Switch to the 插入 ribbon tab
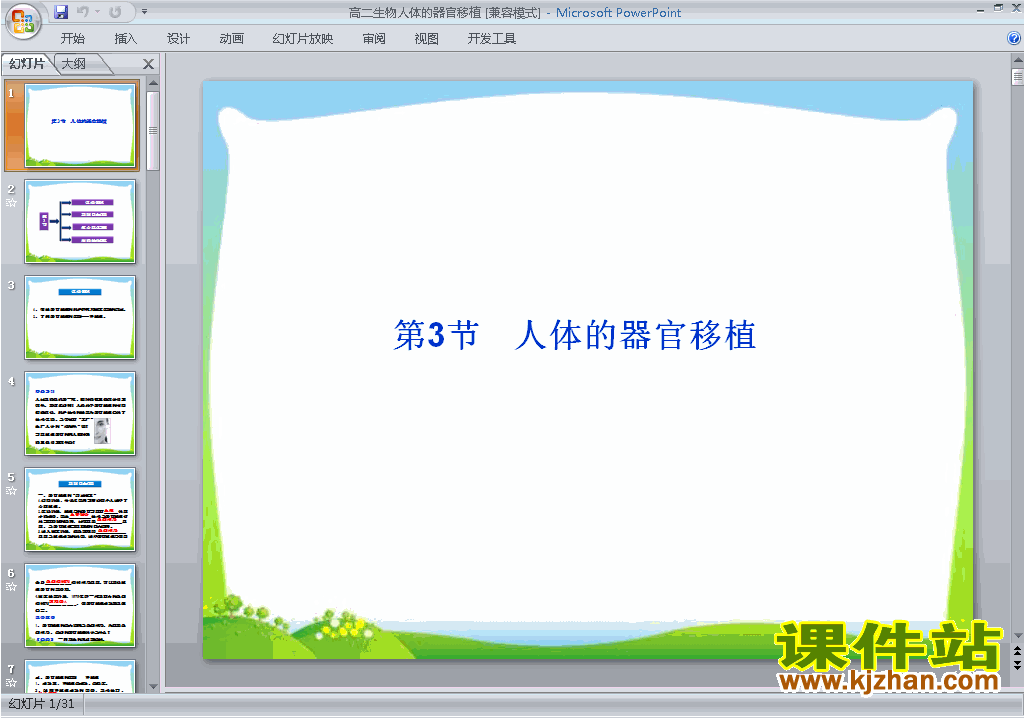 [x=125, y=39]
